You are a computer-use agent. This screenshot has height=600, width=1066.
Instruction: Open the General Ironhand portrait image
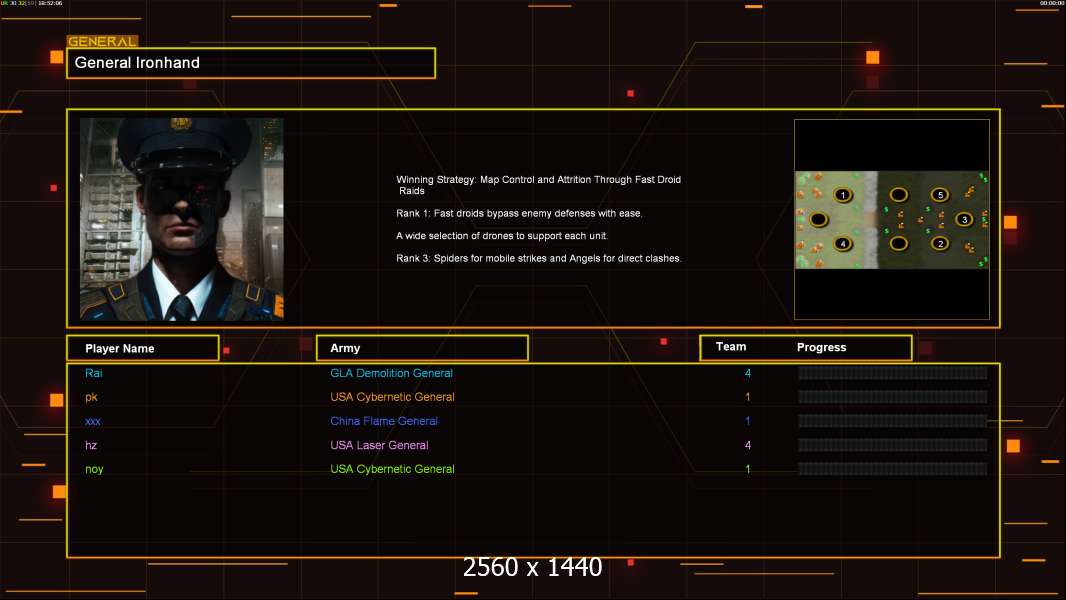click(182, 219)
